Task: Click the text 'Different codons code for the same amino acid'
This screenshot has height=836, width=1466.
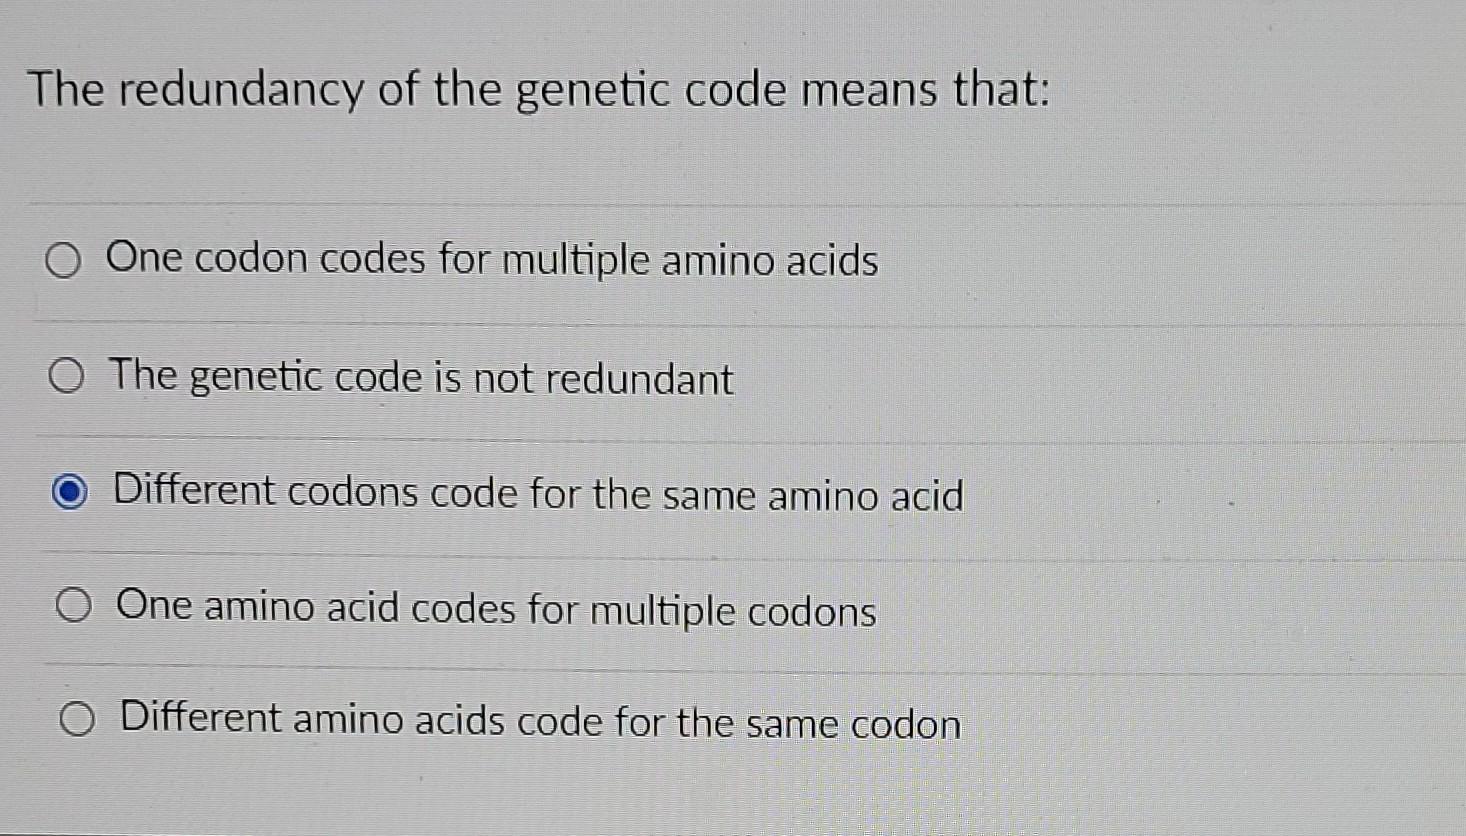Action: point(538,494)
